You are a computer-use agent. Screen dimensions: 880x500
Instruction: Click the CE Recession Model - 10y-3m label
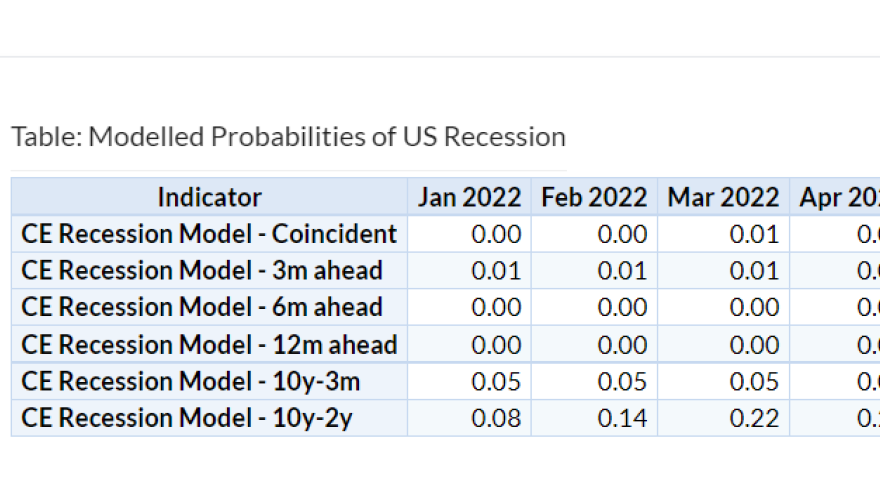190,382
